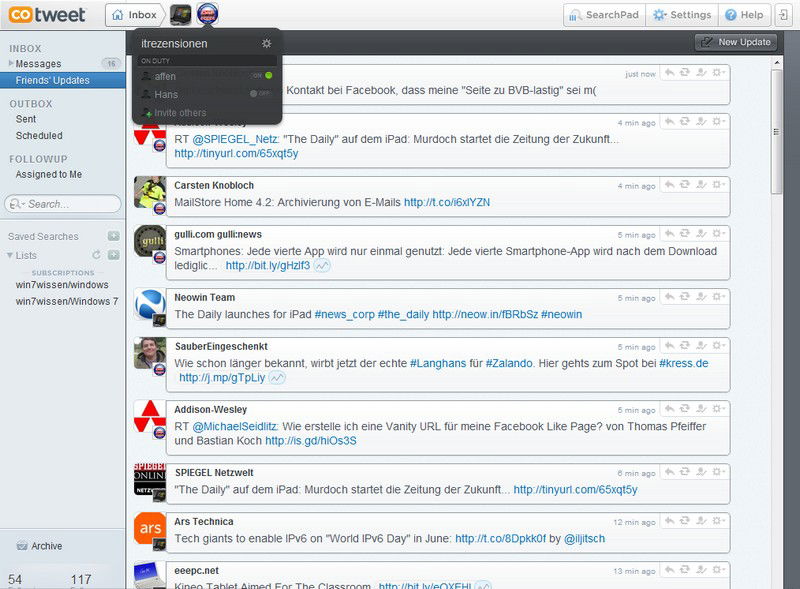
Task: Open the Sent outbox
Action: click(26, 119)
